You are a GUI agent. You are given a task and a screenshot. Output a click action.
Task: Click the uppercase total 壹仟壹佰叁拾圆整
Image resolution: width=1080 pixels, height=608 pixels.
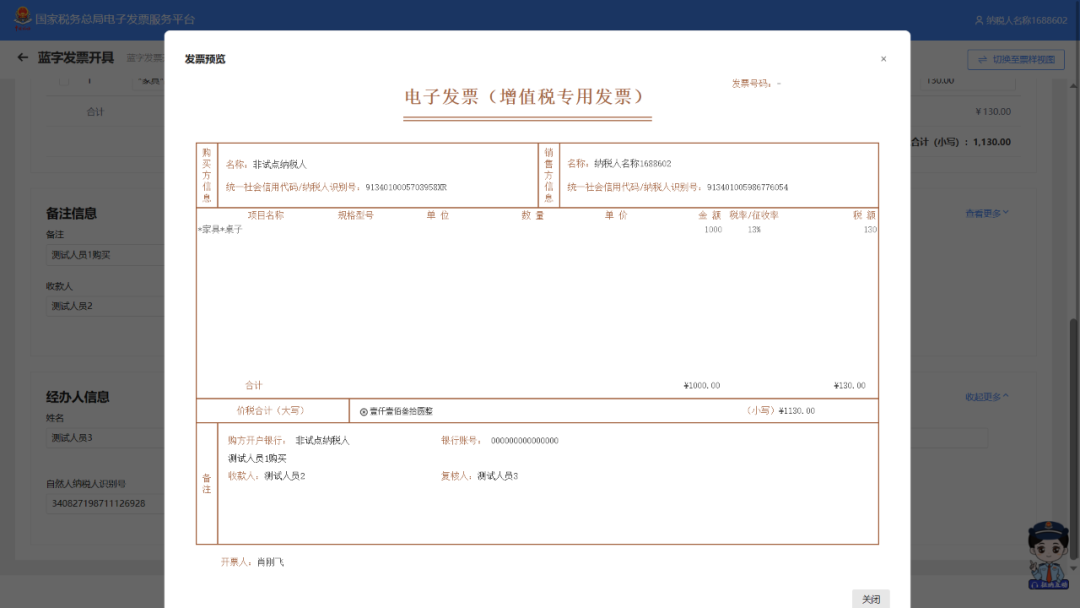point(402,412)
